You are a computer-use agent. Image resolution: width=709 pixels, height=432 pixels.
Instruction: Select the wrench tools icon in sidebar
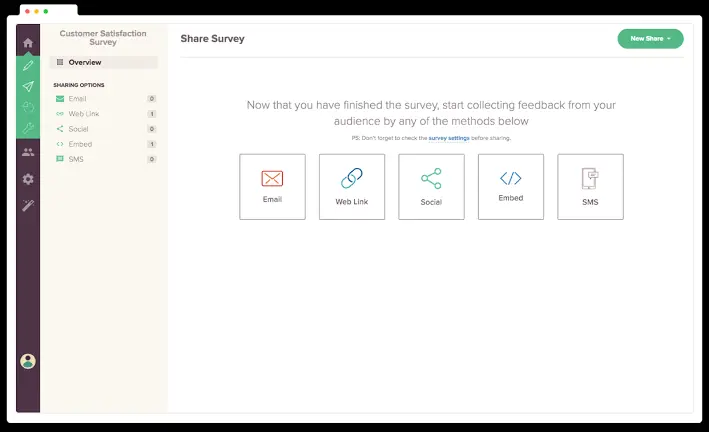click(28, 128)
